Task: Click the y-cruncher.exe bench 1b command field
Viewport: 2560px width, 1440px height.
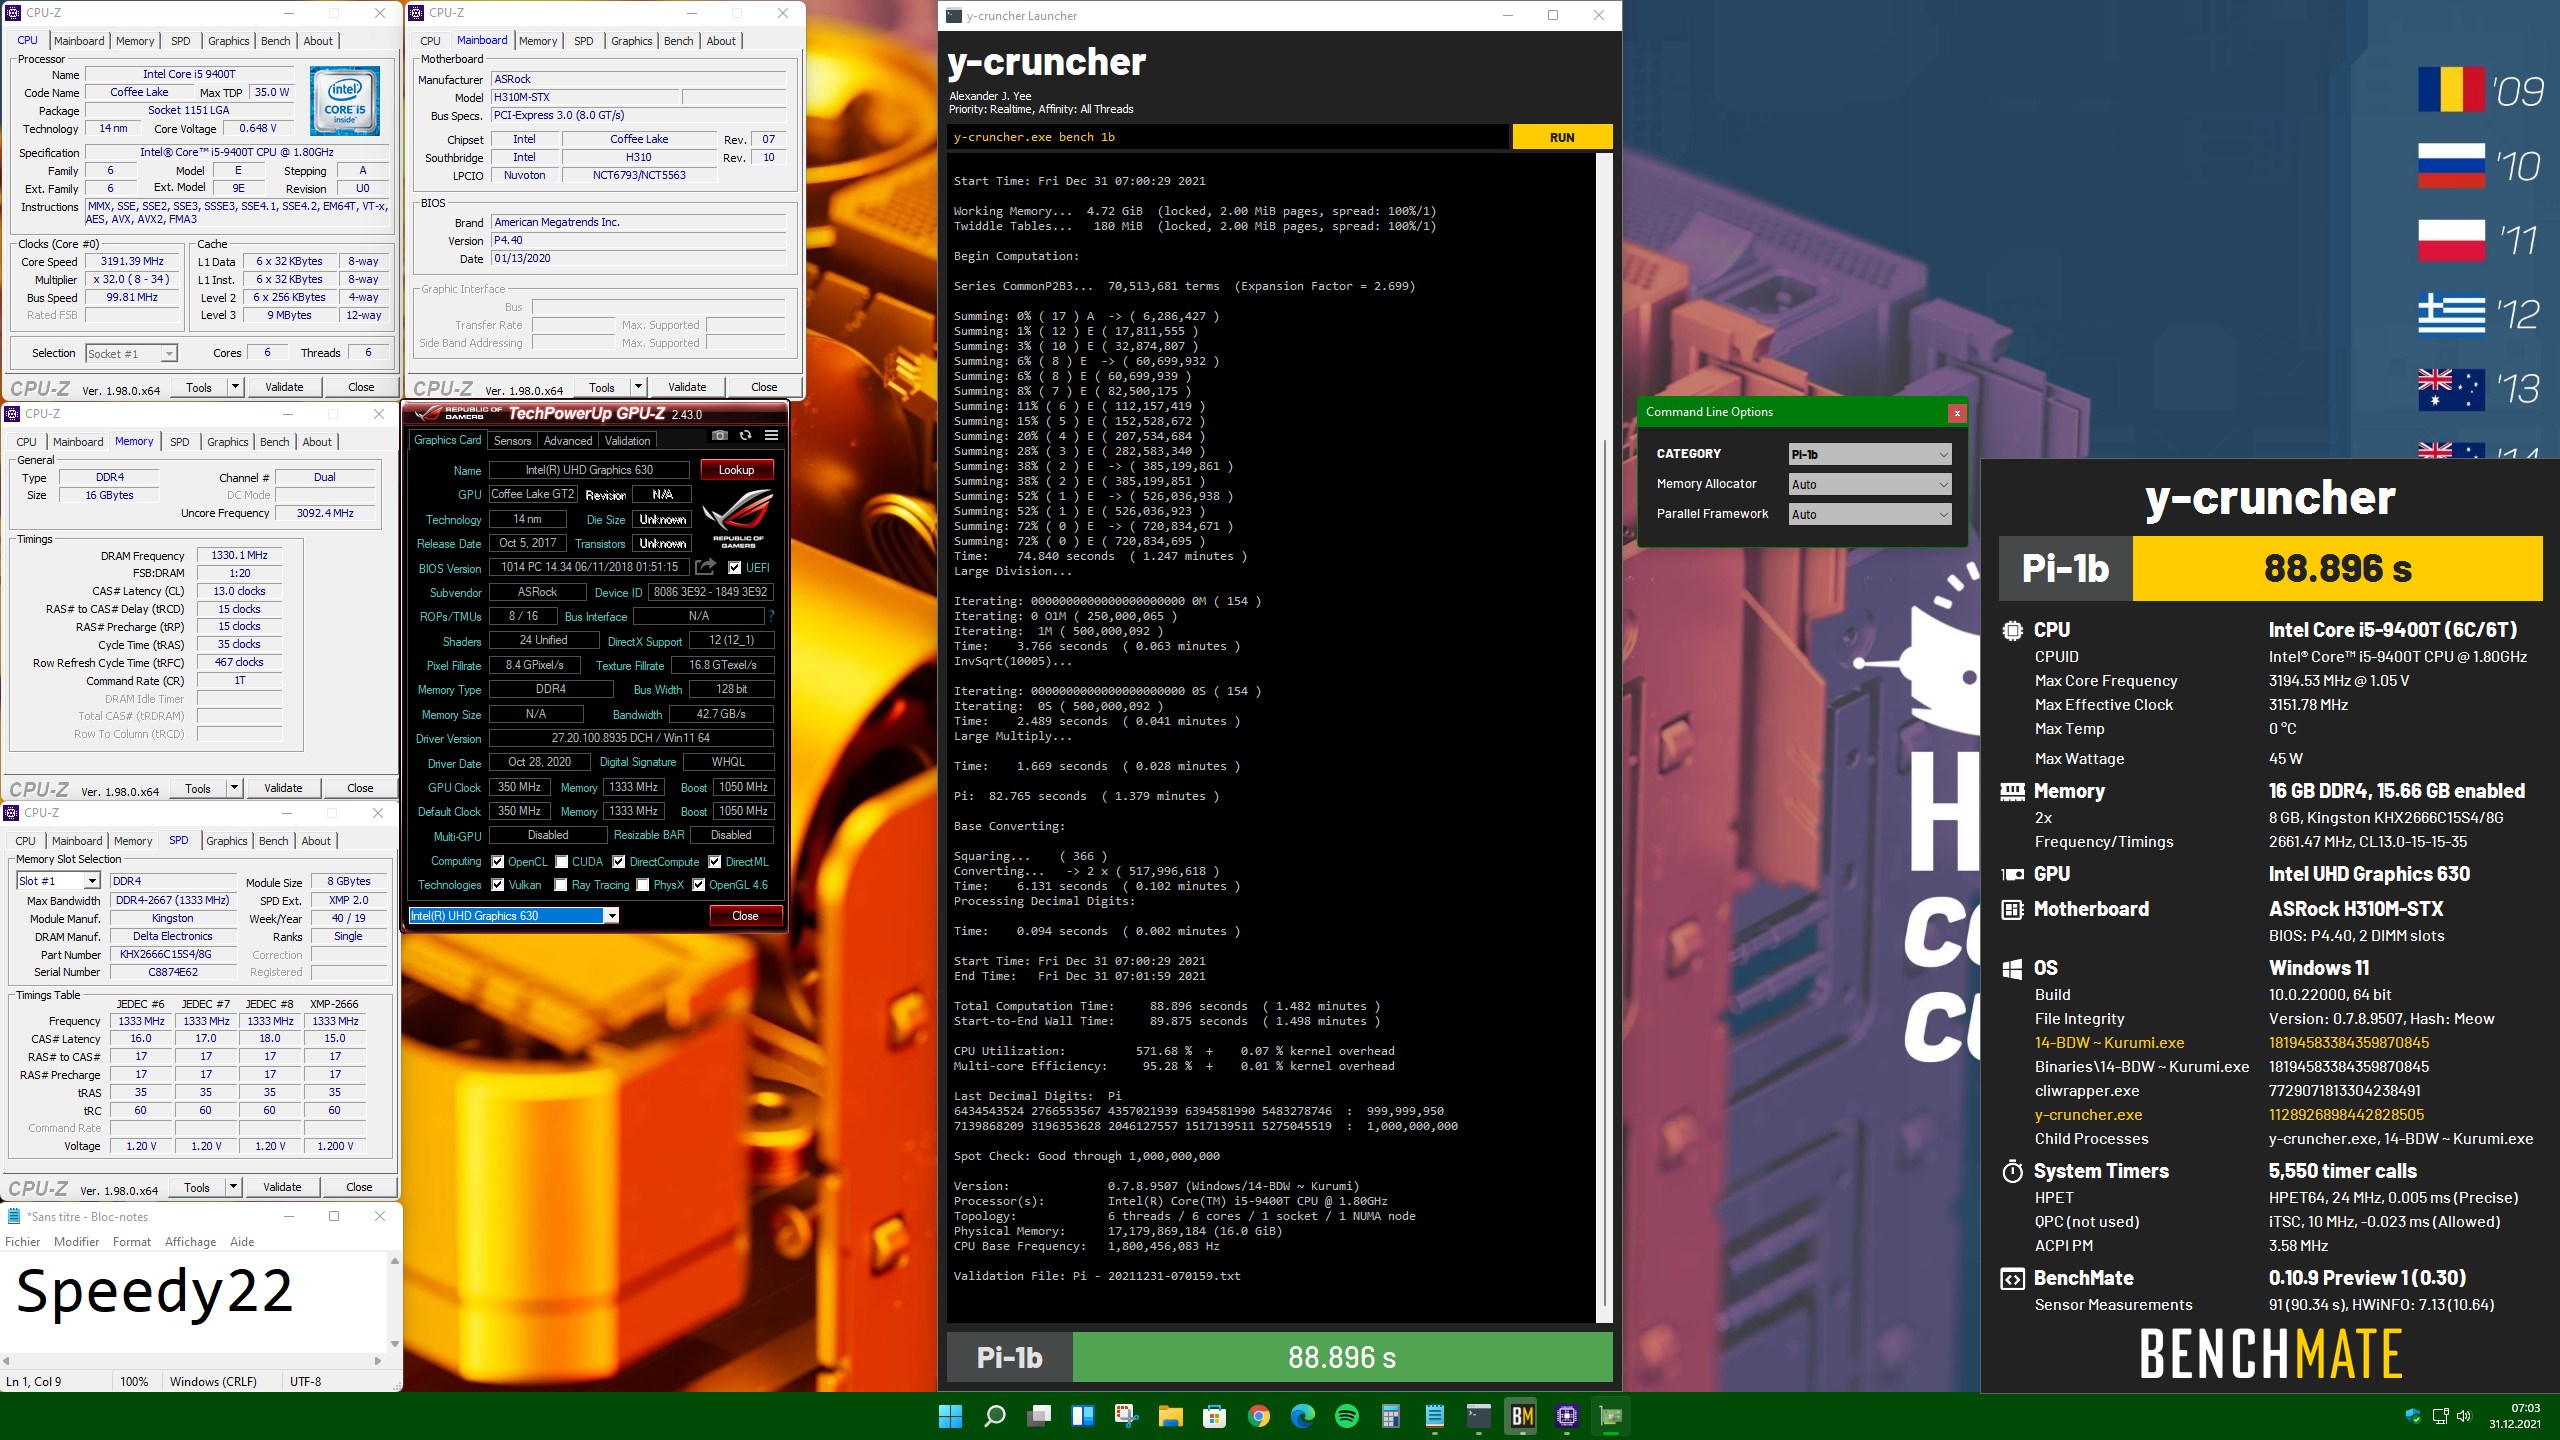Action: click(x=1228, y=137)
